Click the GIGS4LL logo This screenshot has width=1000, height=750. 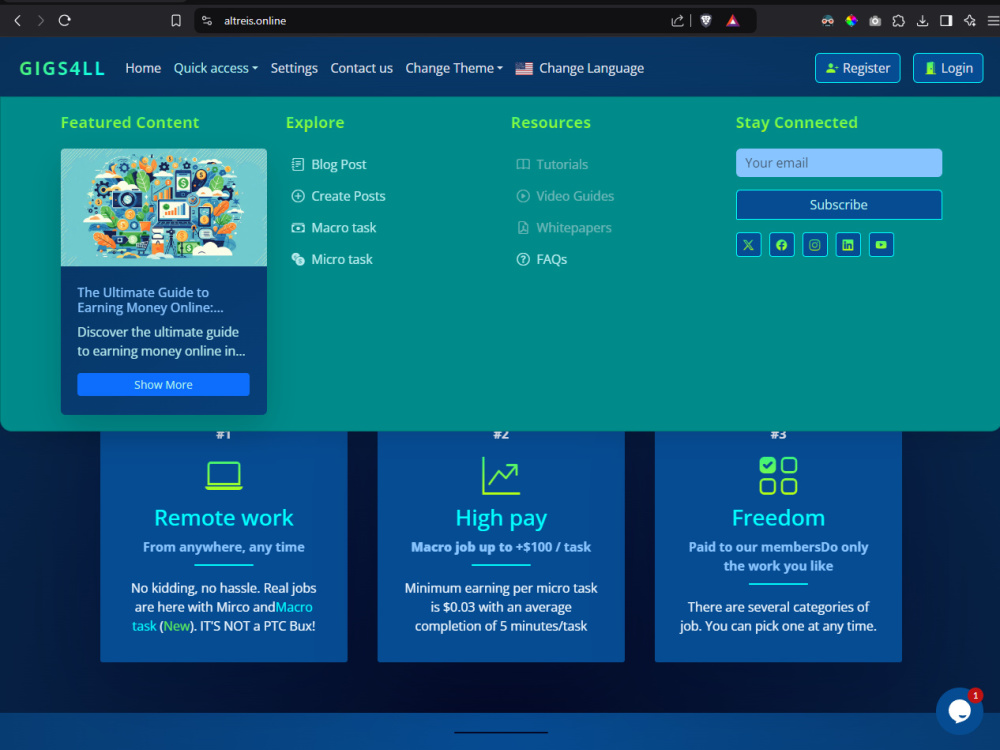(x=62, y=68)
